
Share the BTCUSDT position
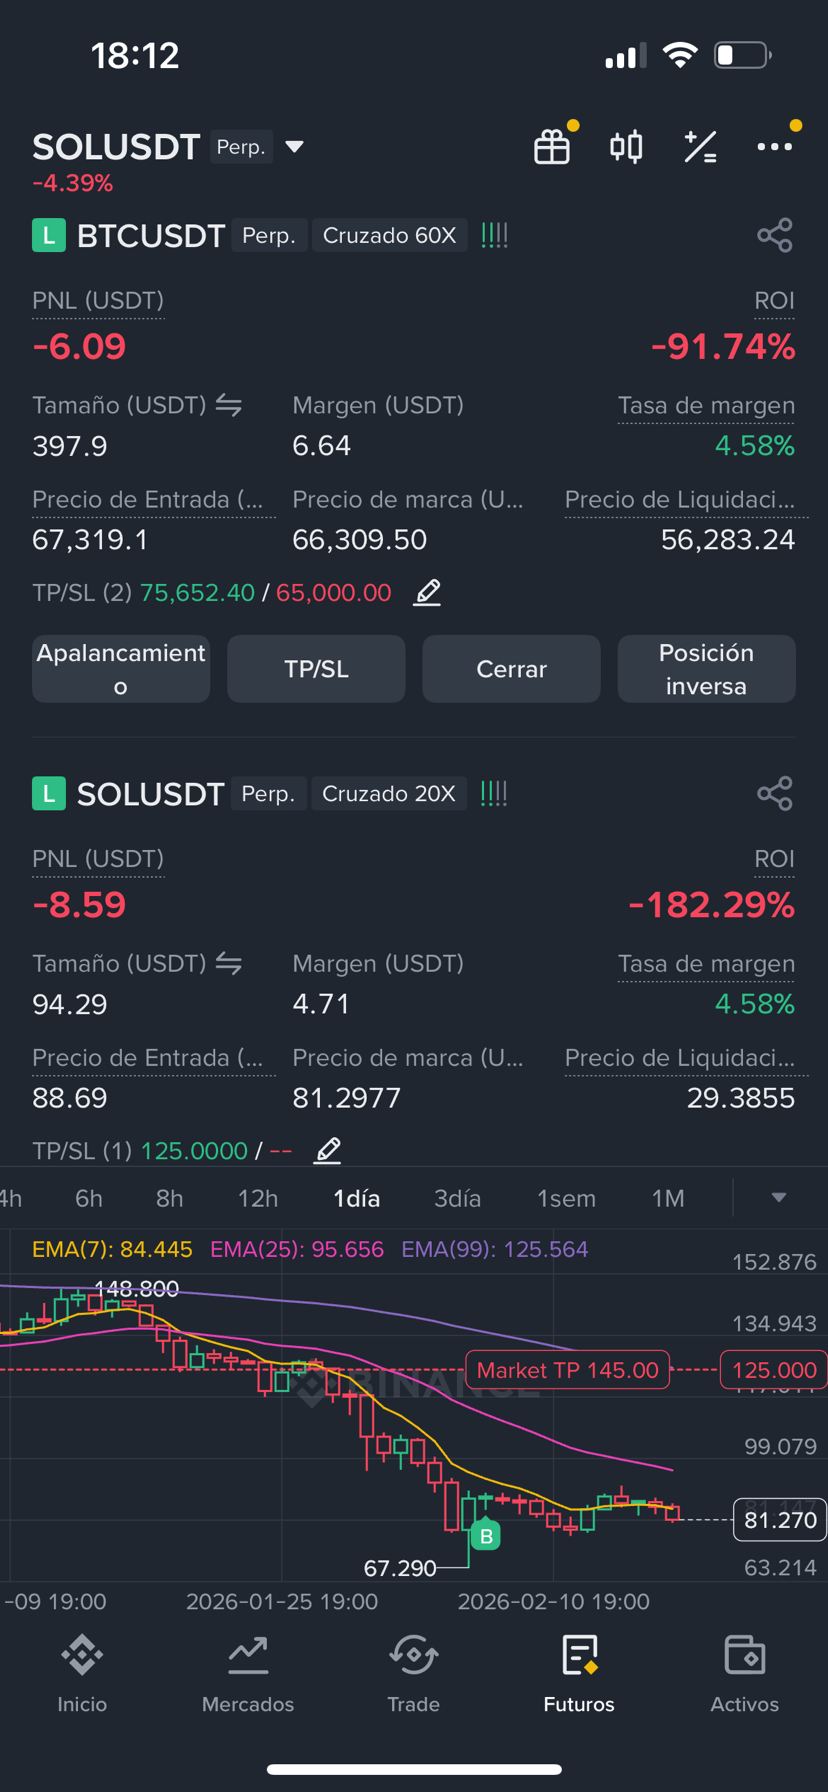tap(775, 236)
